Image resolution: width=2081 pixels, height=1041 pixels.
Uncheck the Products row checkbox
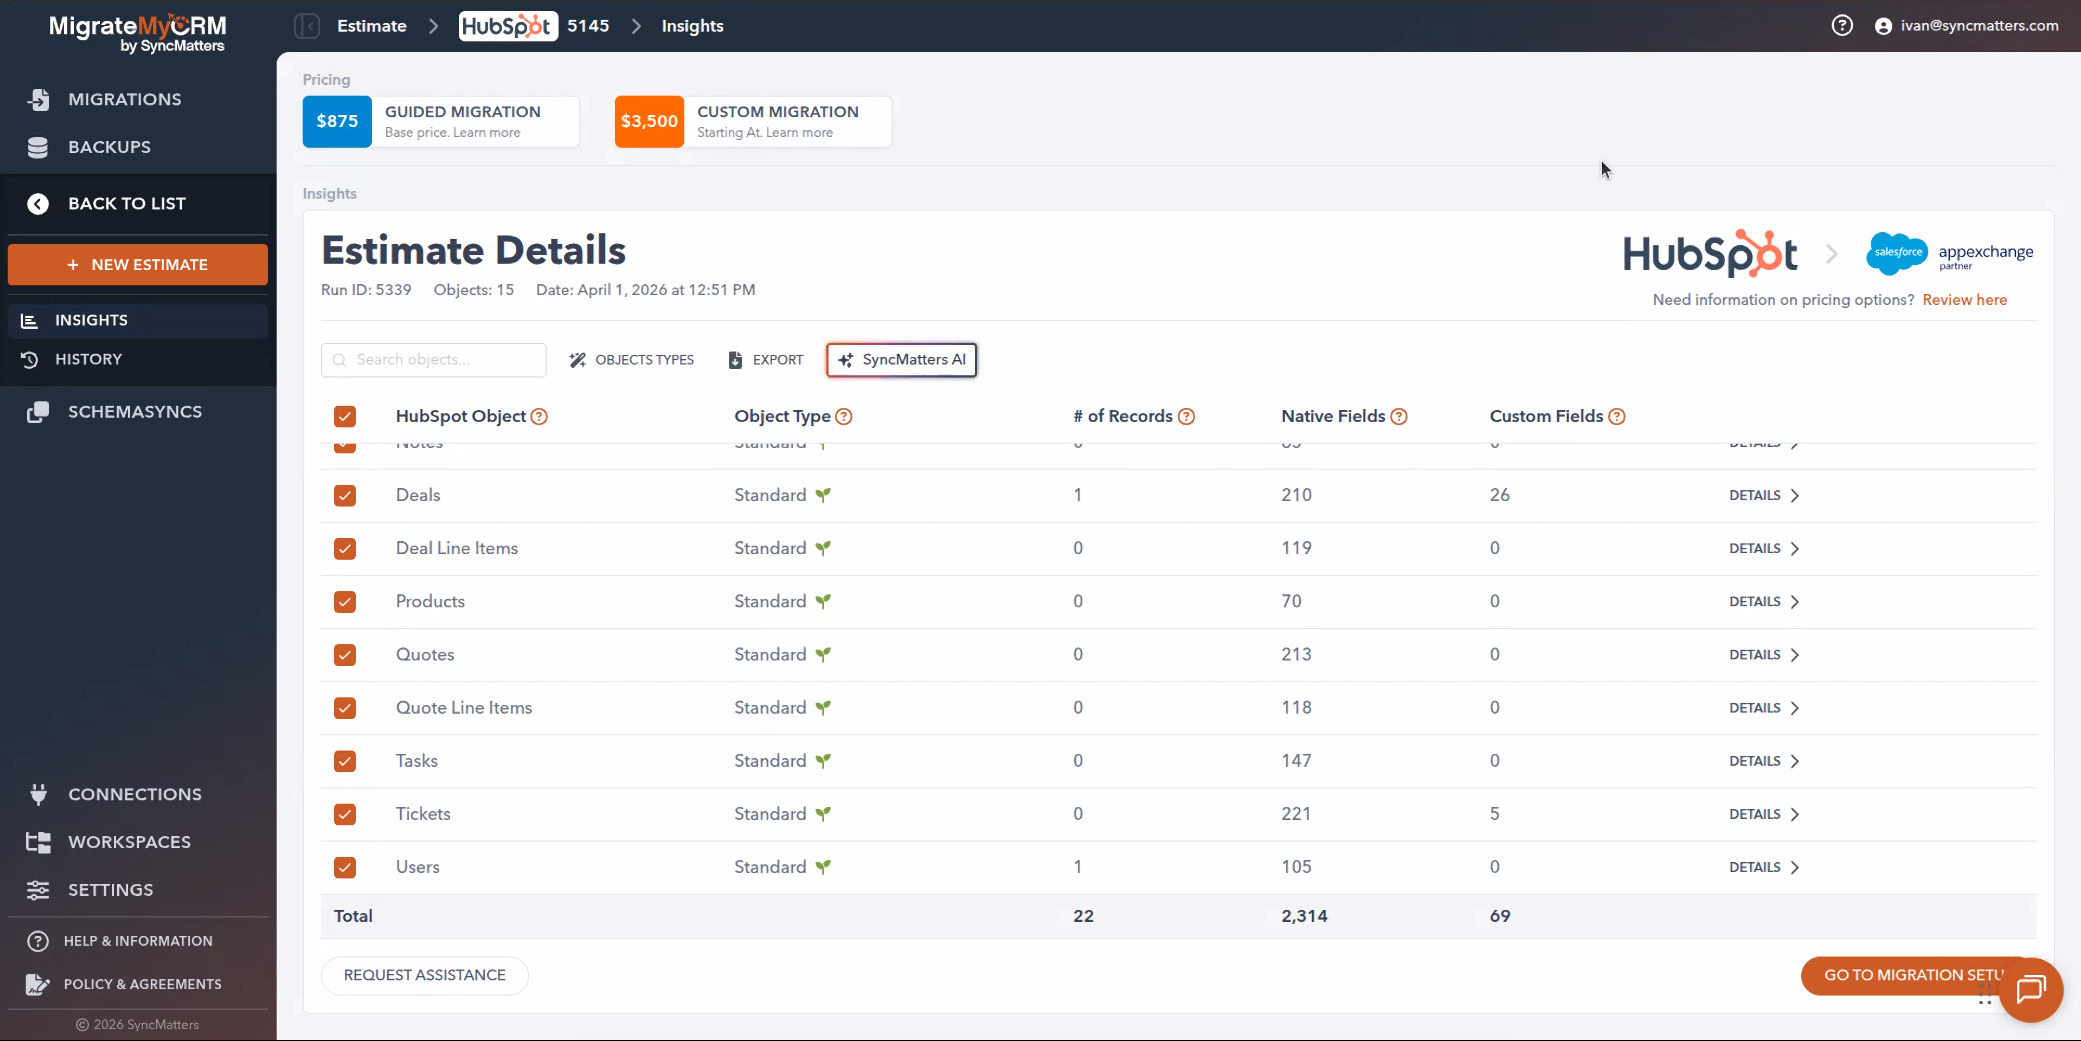(345, 602)
